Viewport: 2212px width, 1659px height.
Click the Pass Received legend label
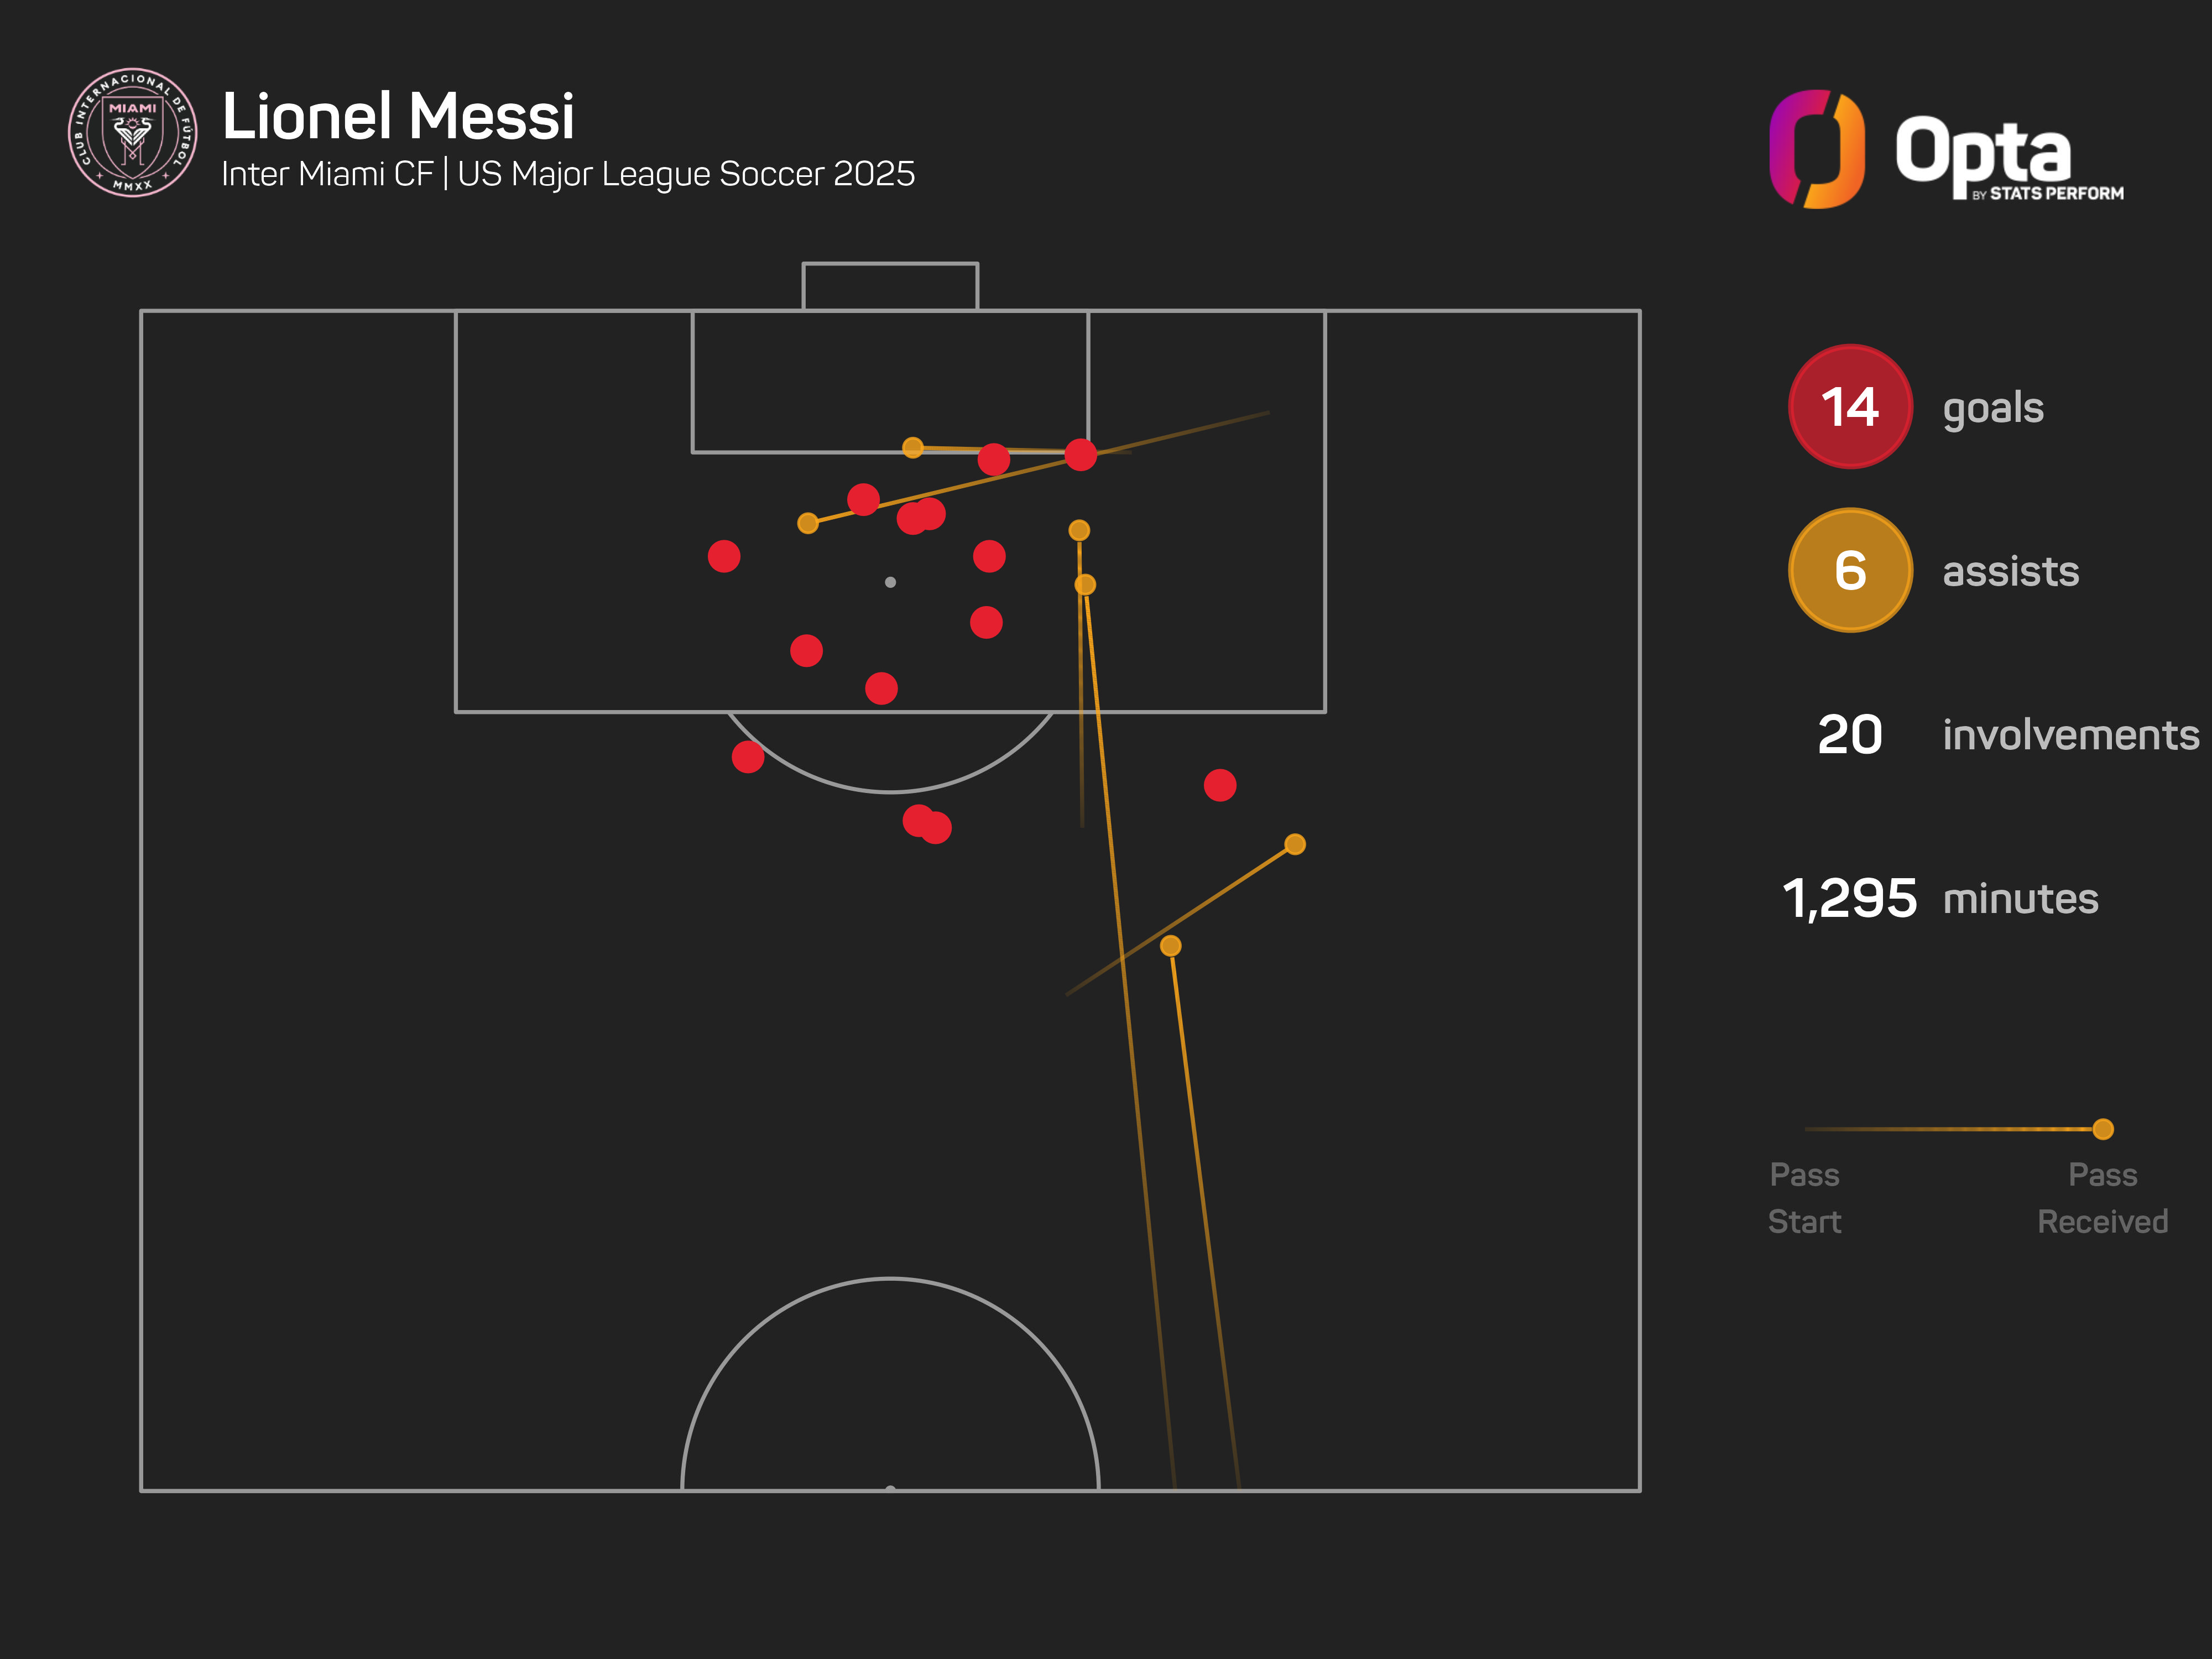click(2102, 1197)
